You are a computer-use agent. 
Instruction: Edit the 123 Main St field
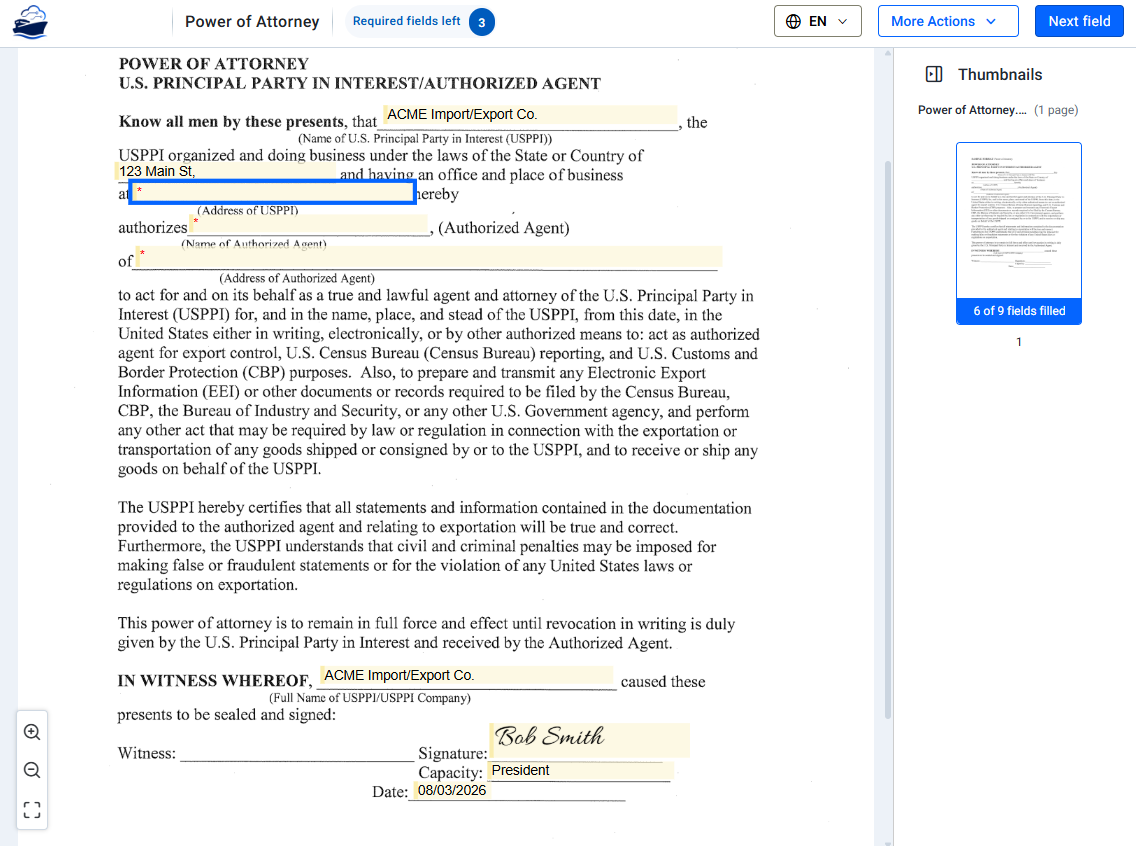[225, 171]
